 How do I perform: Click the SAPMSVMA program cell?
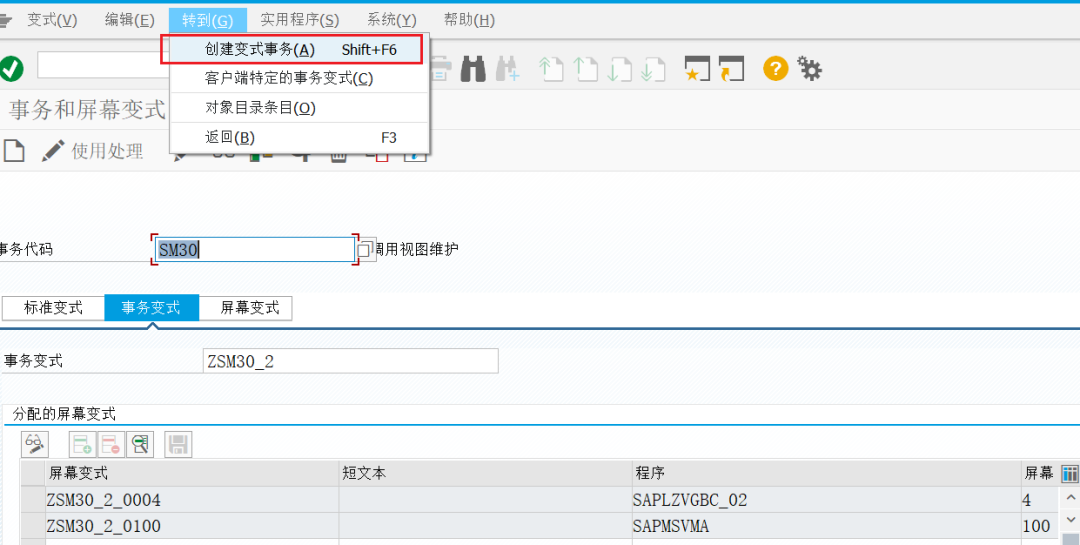[825, 526]
